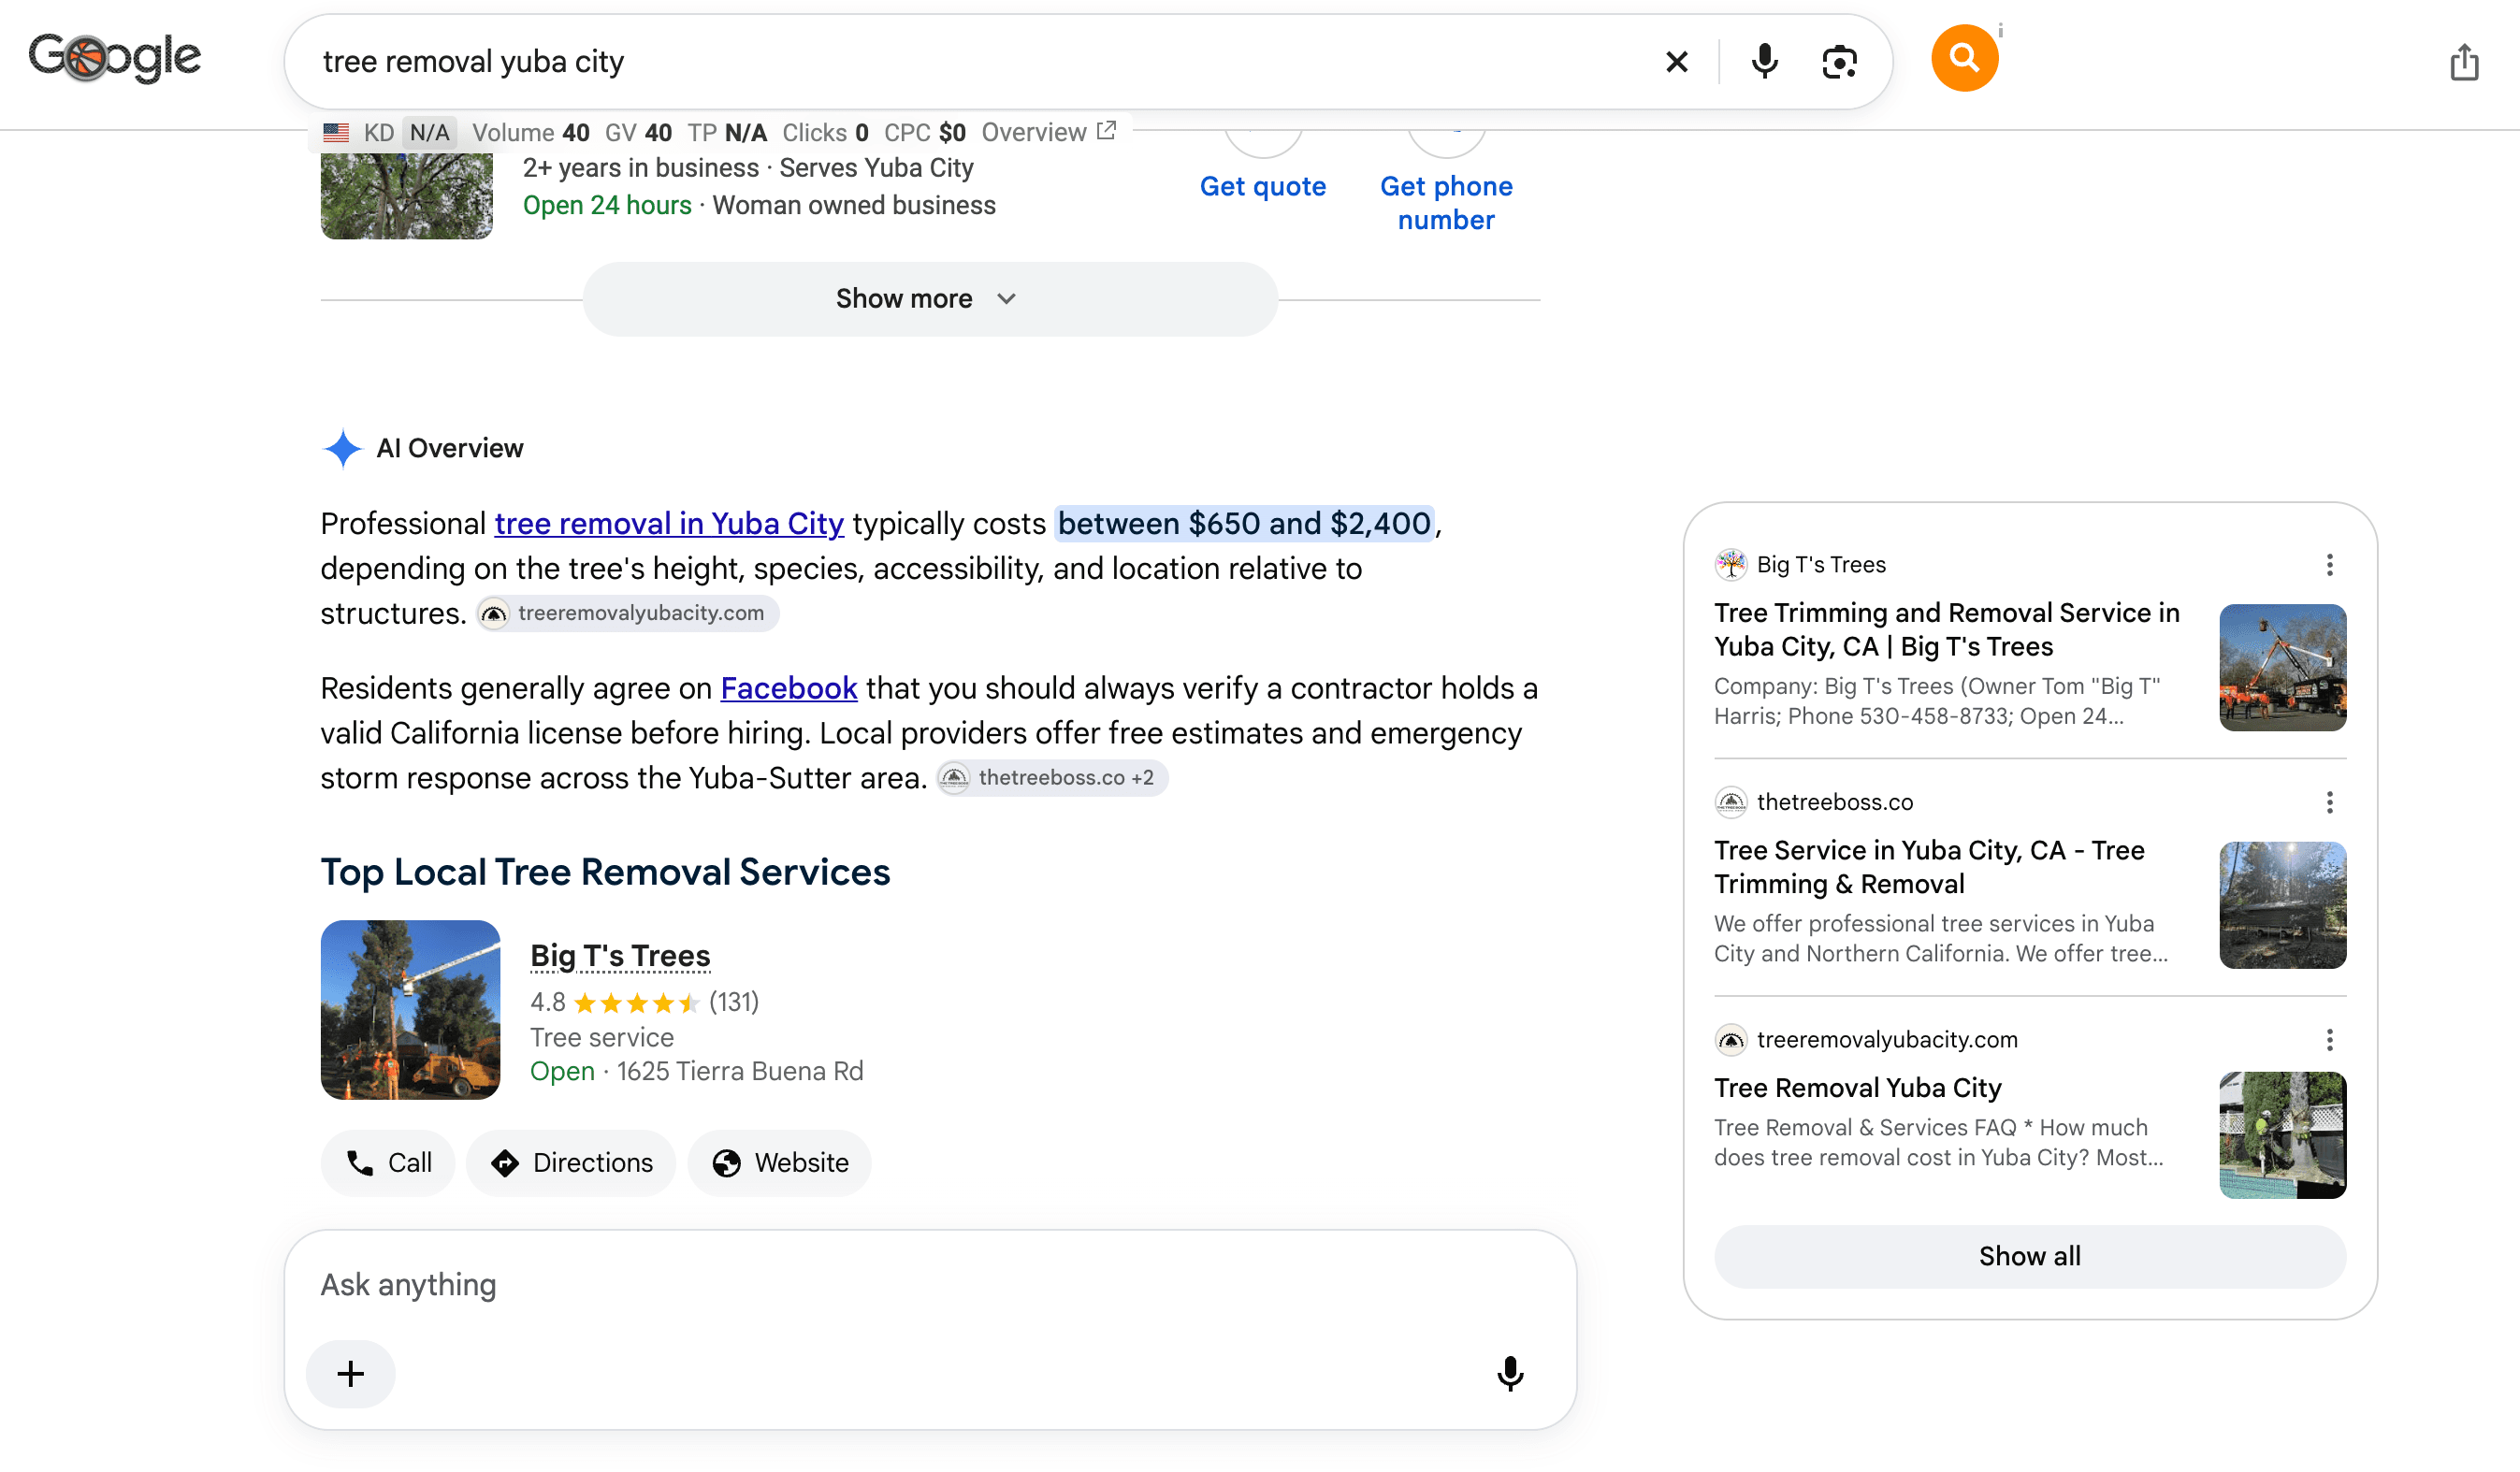Image resolution: width=2520 pixels, height=1472 pixels.
Task: Open the Big T's Trees business title
Action: click(620, 956)
